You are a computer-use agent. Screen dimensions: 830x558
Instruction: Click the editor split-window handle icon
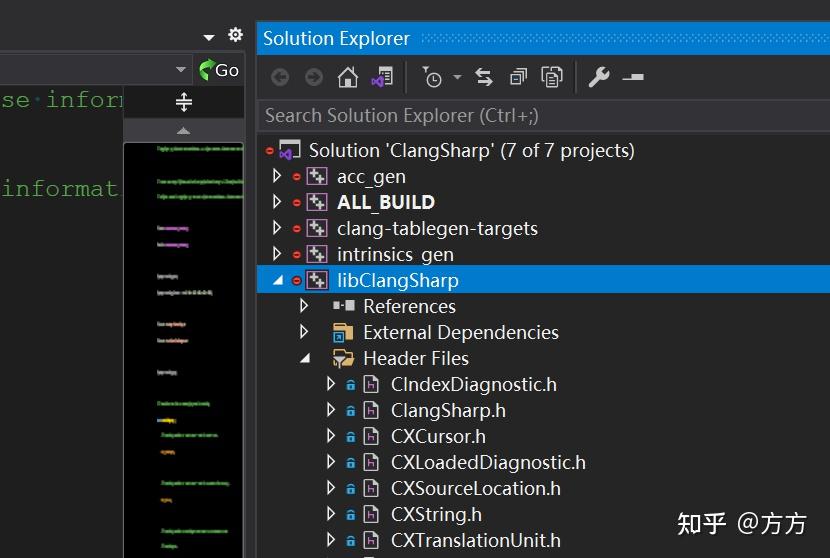point(183,101)
